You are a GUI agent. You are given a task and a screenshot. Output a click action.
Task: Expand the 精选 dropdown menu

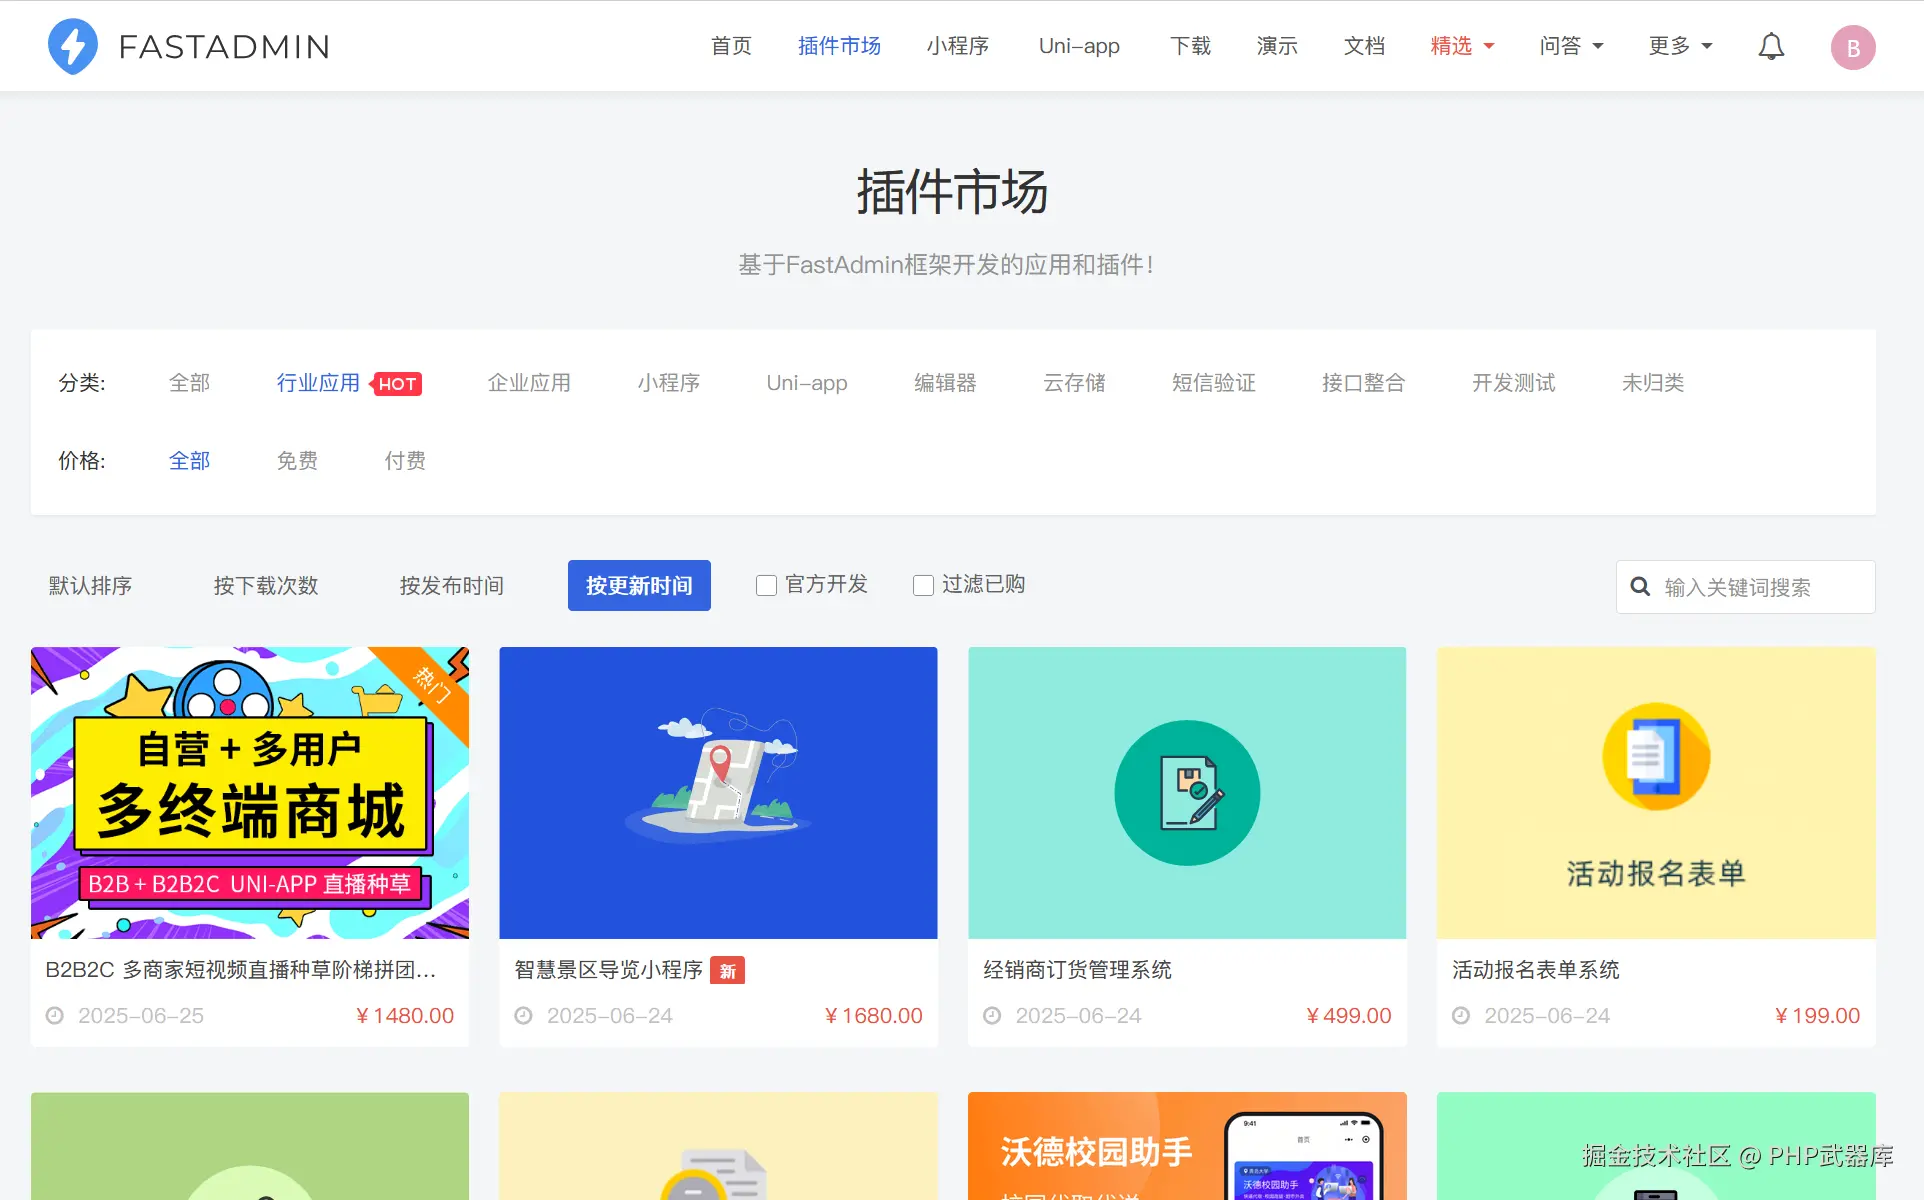click(x=1462, y=46)
